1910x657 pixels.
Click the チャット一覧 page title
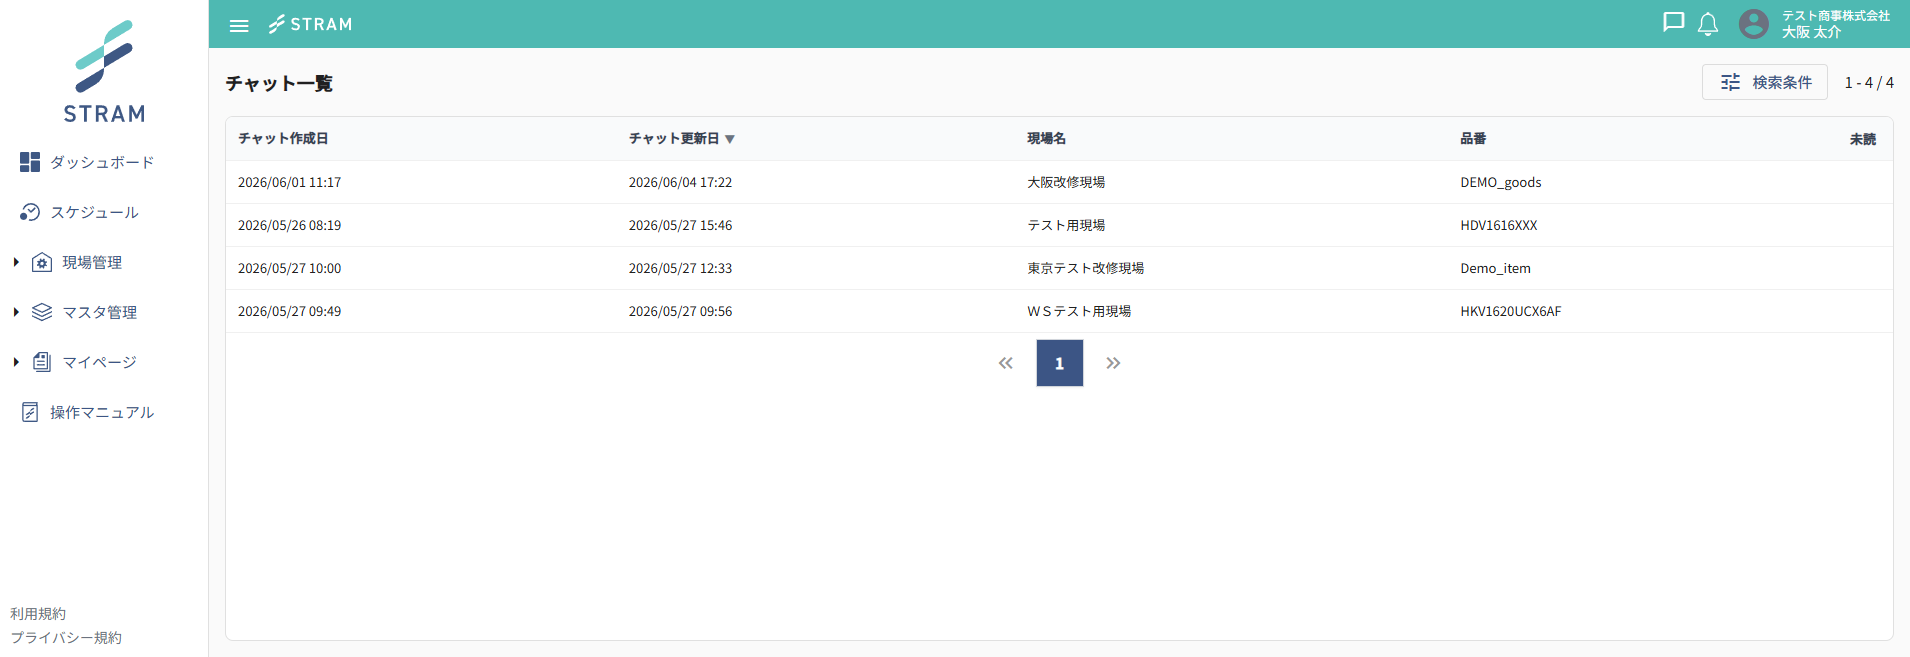[x=279, y=83]
